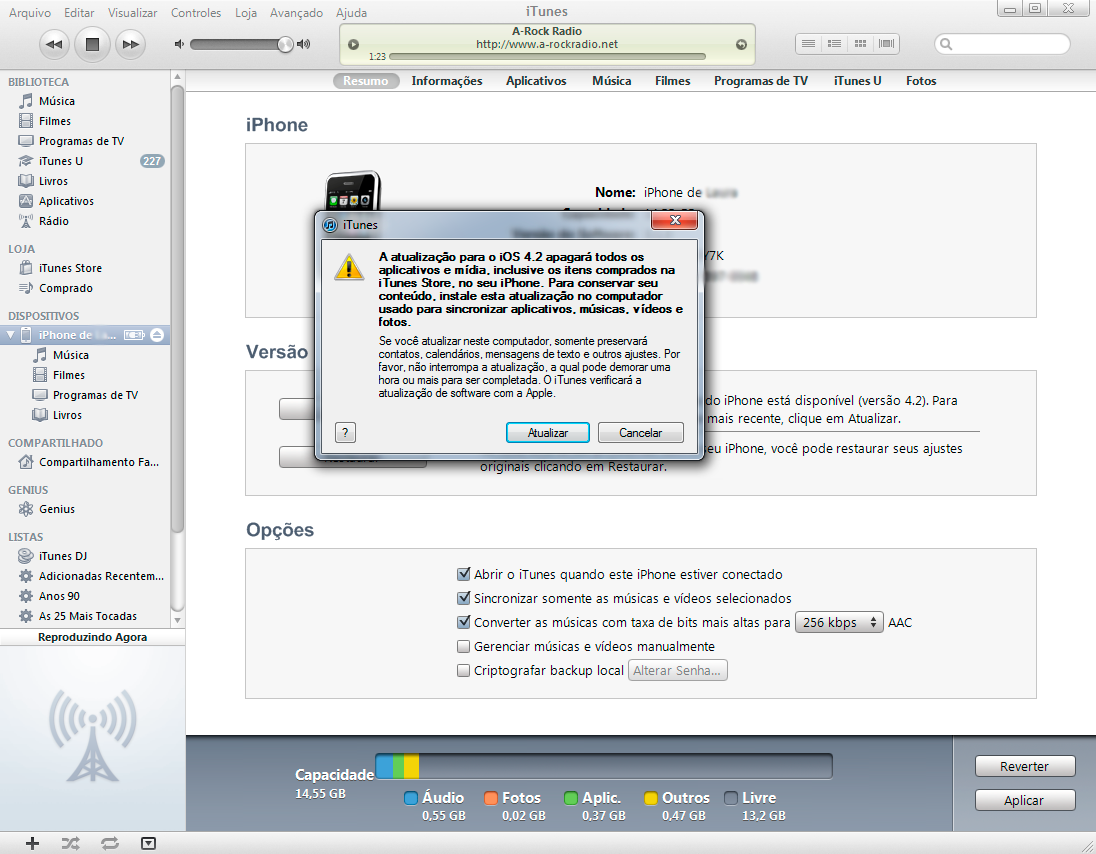
Task: Open the Avançado menu
Action: [x=296, y=13]
